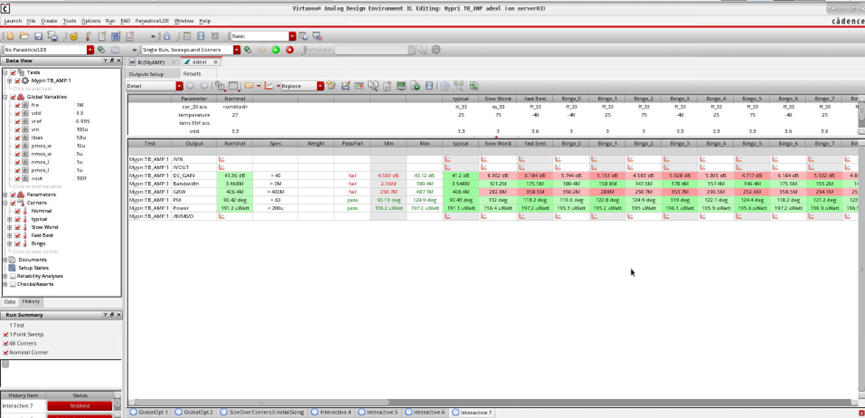Image resolution: width=865 pixels, height=418 pixels.
Task: Open the Launch menu
Action: [13, 21]
